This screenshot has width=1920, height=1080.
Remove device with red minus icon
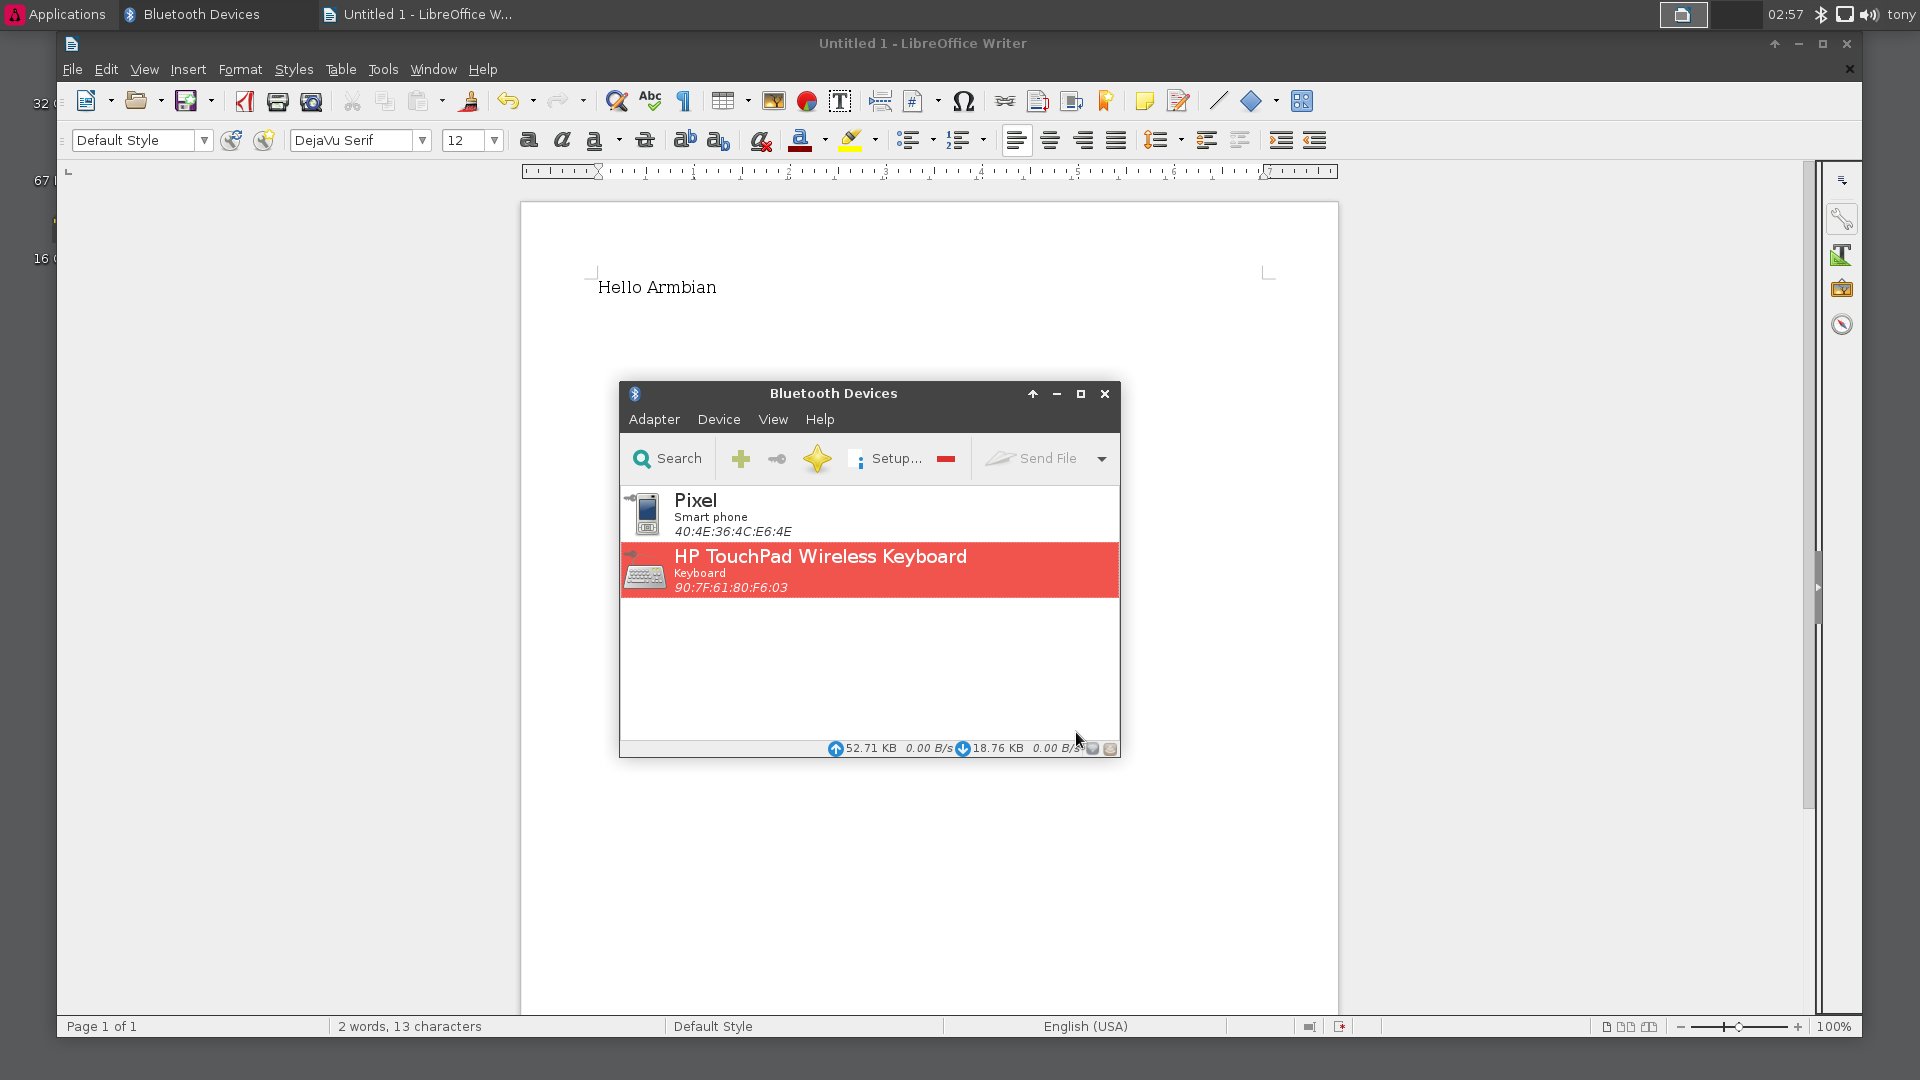pyautogui.click(x=946, y=459)
